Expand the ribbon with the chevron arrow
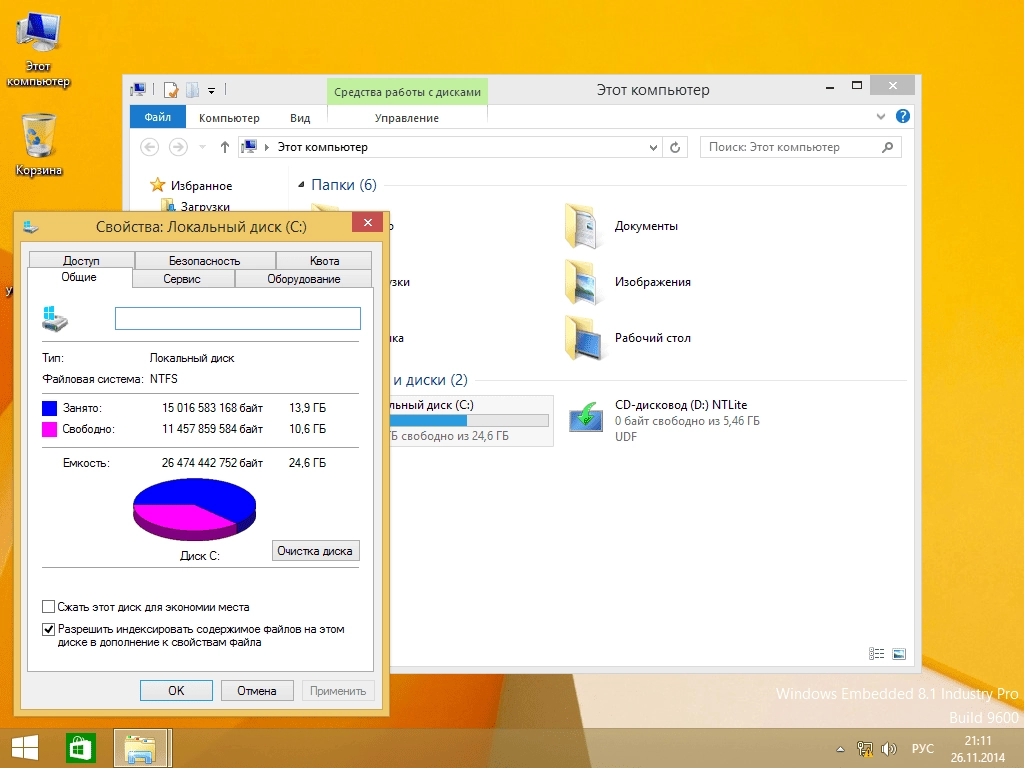The image size is (1024, 768). coord(880,116)
